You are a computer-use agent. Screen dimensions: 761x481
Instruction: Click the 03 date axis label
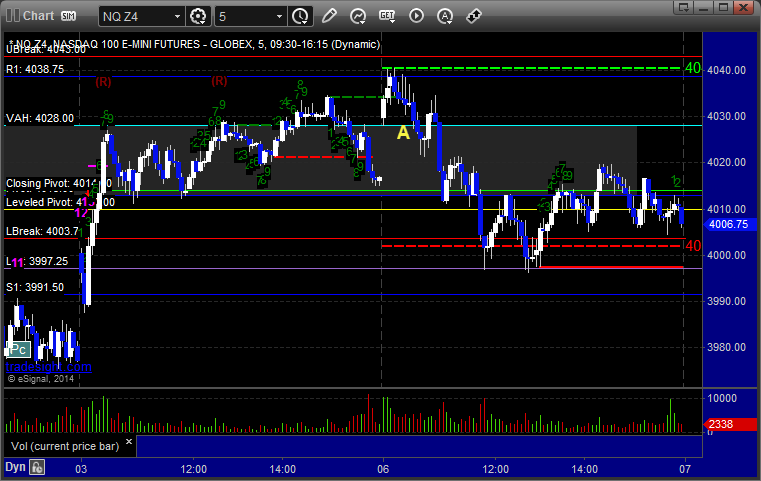[81, 469]
